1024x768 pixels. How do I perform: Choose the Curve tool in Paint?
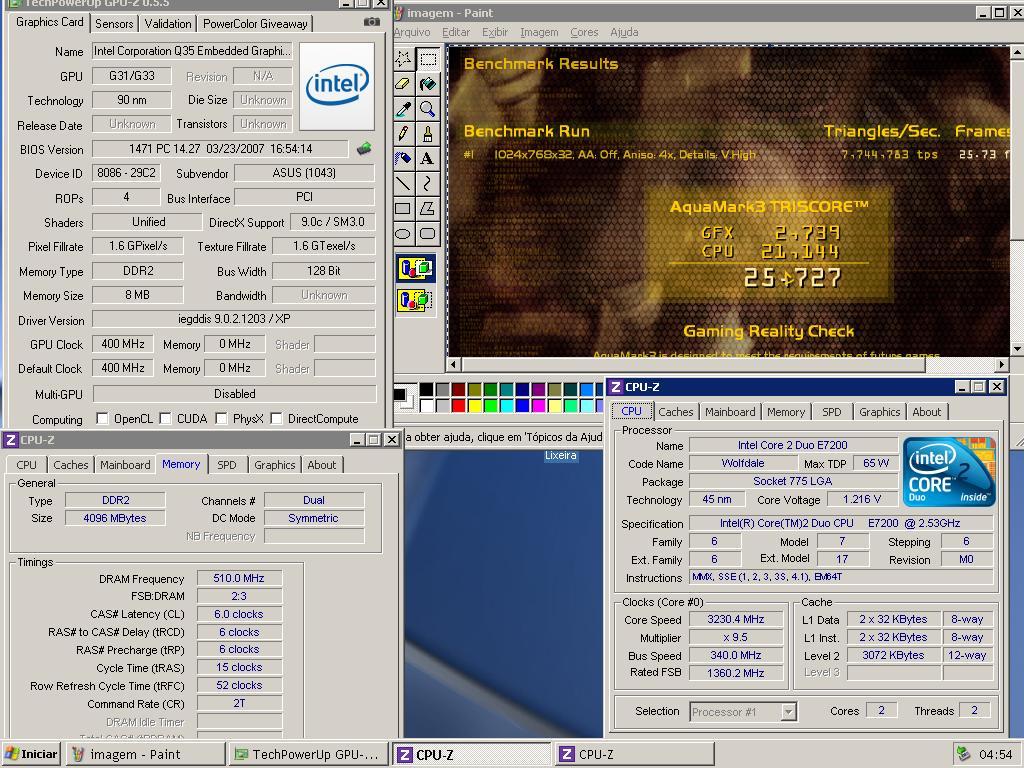pos(428,183)
